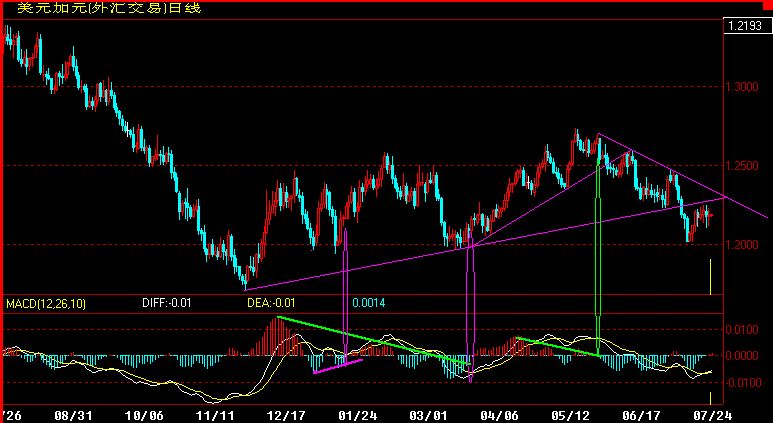Viewport: 773px width, 423px height.
Task: Click the 1.3000 price axis label
Action: (x=742, y=87)
